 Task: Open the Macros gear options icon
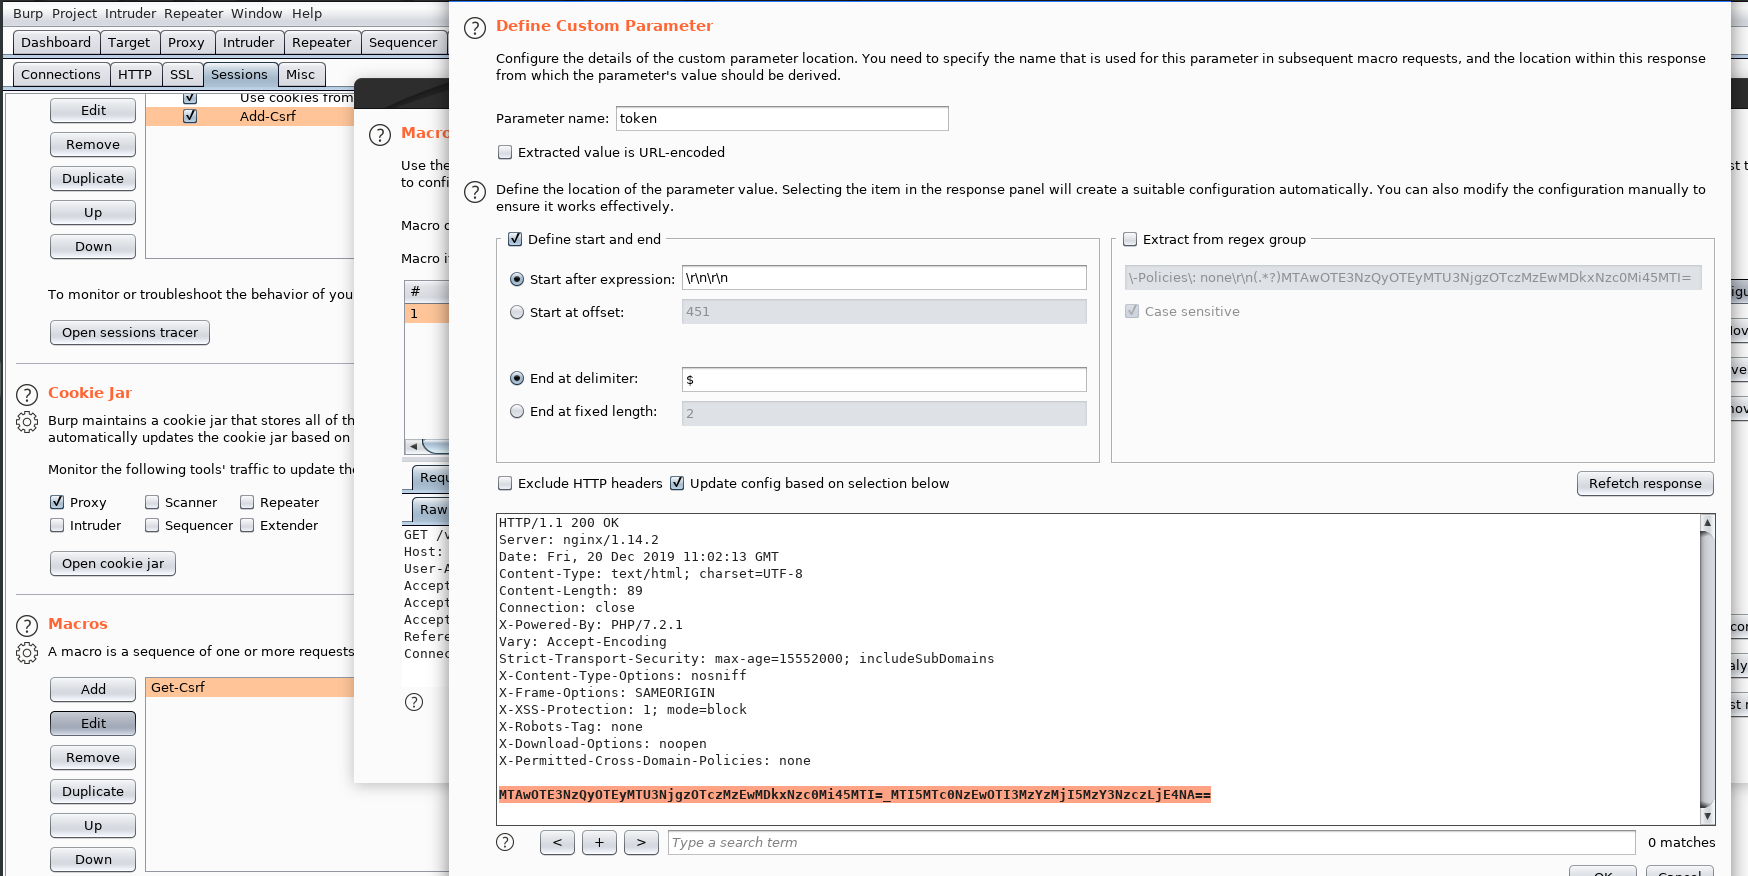27,653
